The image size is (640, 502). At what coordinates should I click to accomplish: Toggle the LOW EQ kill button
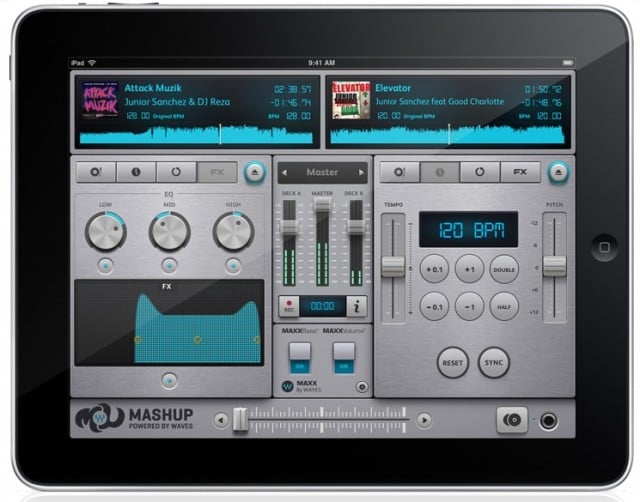tap(106, 266)
